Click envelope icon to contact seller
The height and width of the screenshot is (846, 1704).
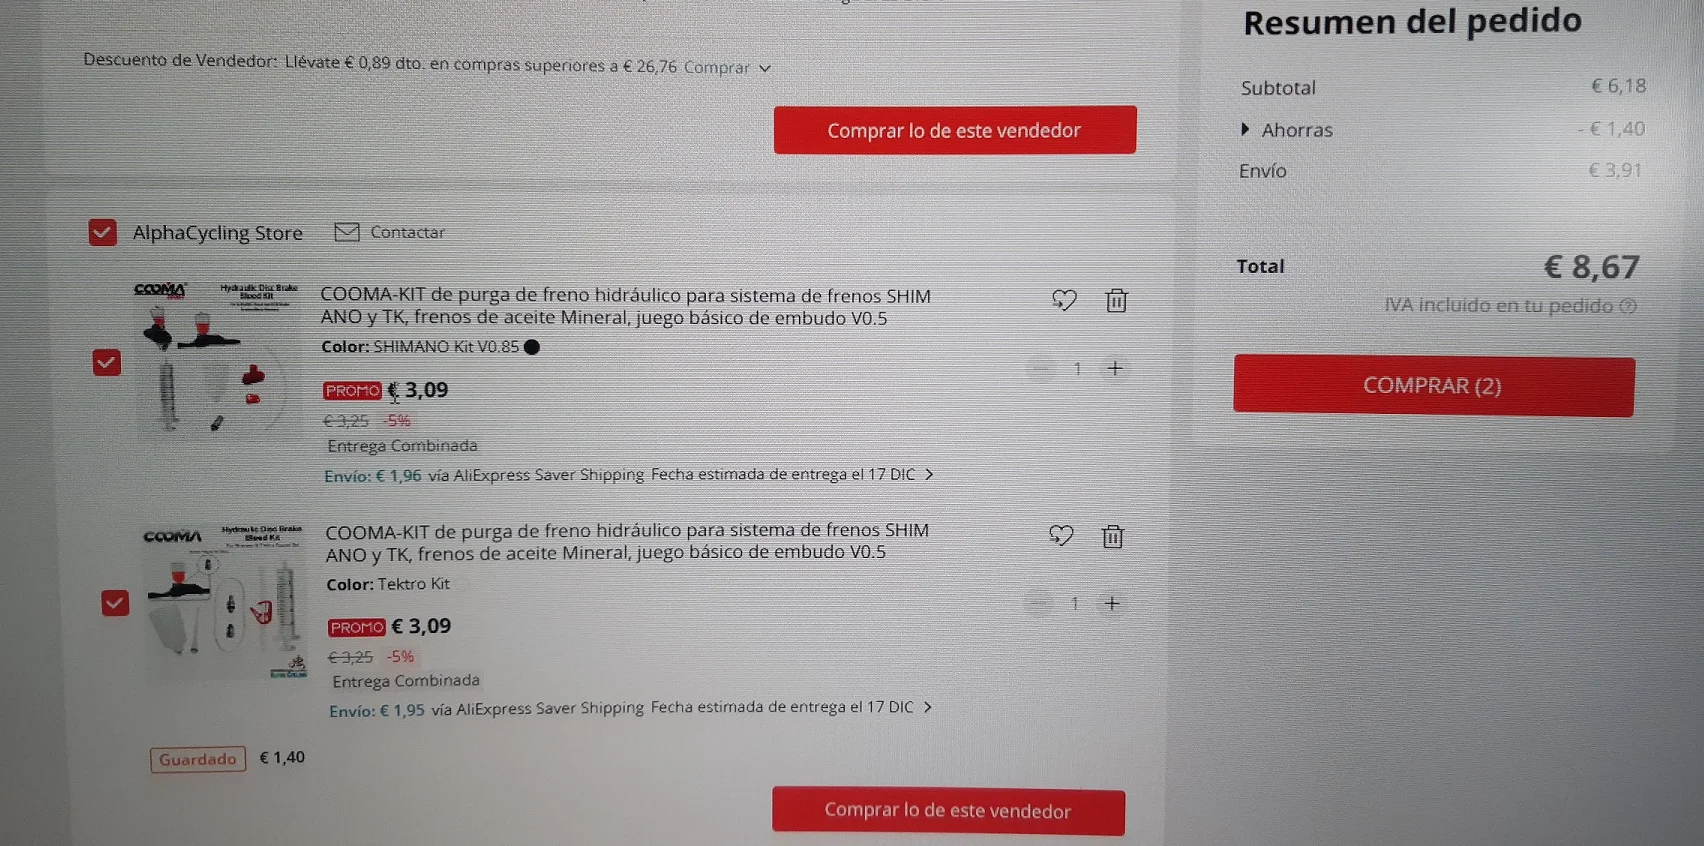click(x=347, y=232)
